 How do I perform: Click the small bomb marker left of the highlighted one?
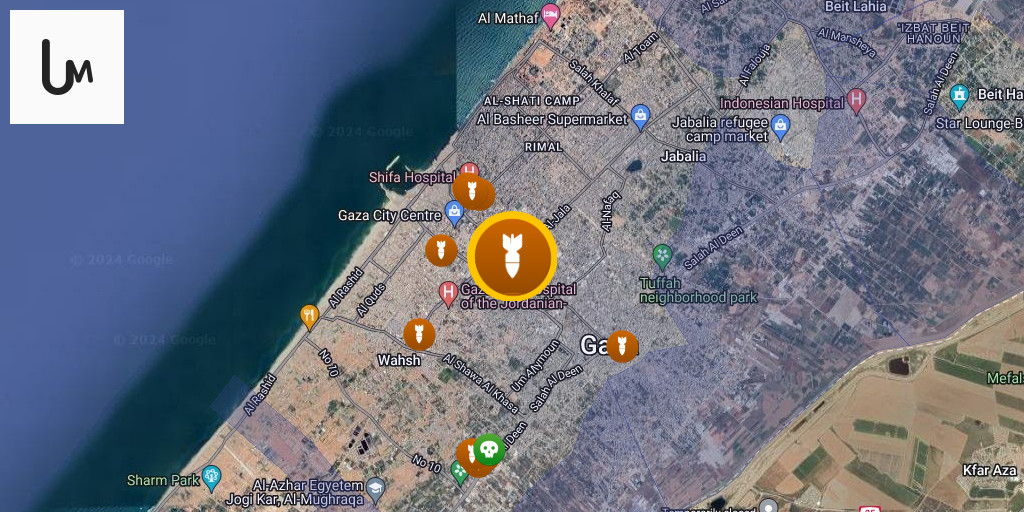tap(441, 250)
